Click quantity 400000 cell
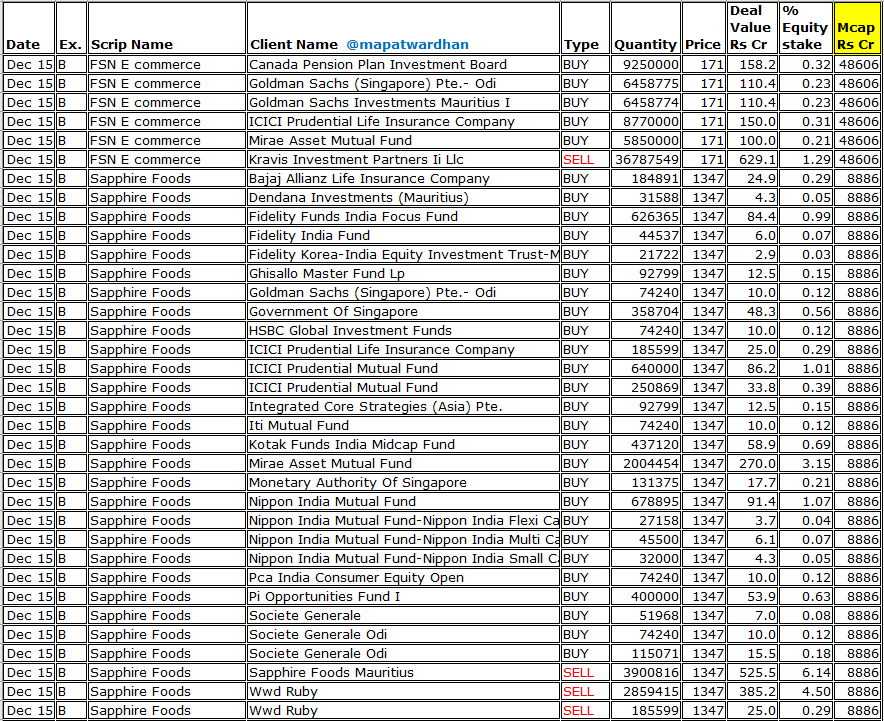The height and width of the screenshot is (721, 884). click(645, 596)
